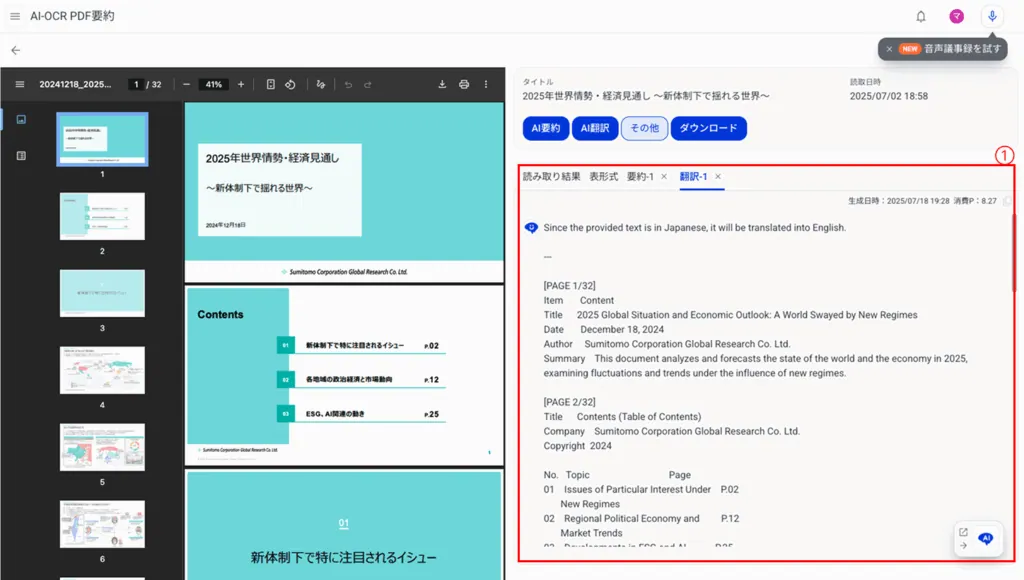
Task: Close the 要約-1 tab
Action: [x=664, y=176]
